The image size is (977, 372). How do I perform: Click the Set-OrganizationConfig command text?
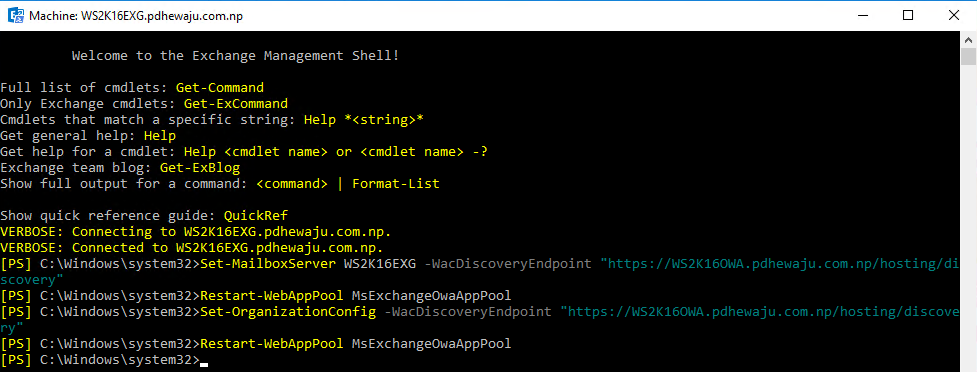(288, 312)
